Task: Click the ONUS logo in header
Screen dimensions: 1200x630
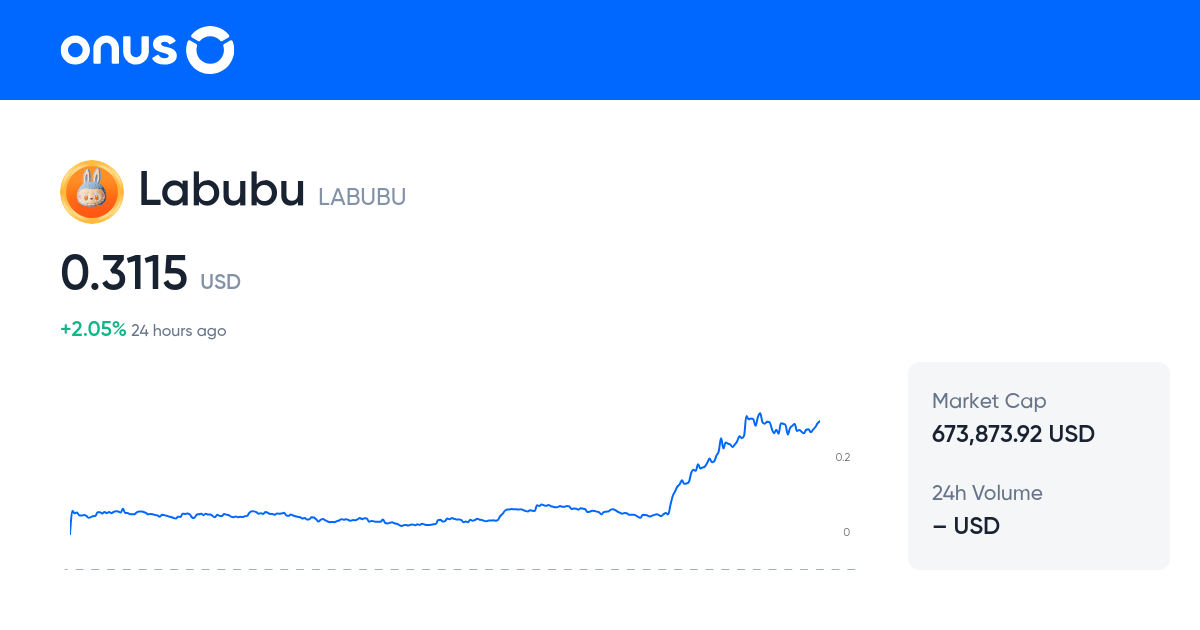Action: [147, 50]
